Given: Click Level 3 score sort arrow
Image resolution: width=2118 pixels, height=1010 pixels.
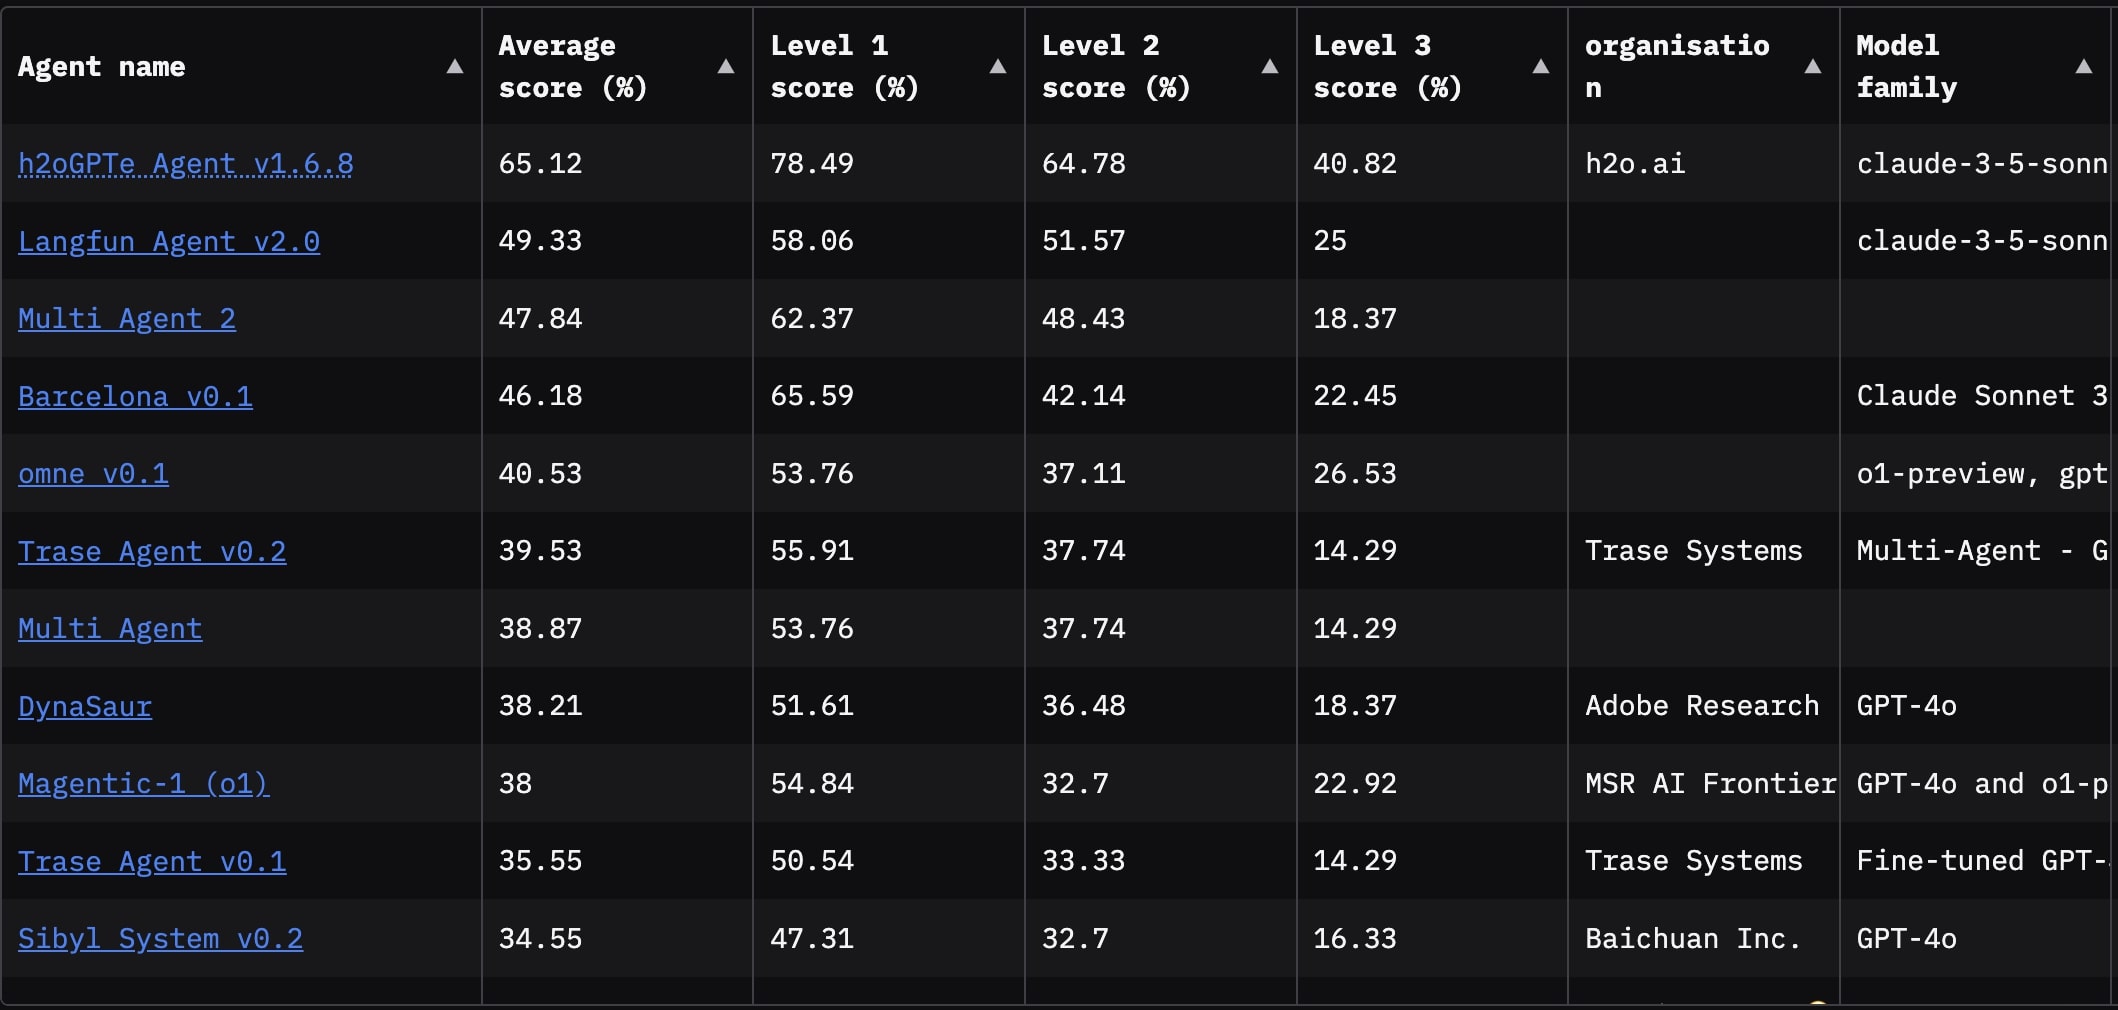Looking at the screenshot, I should (x=1540, y=67).
